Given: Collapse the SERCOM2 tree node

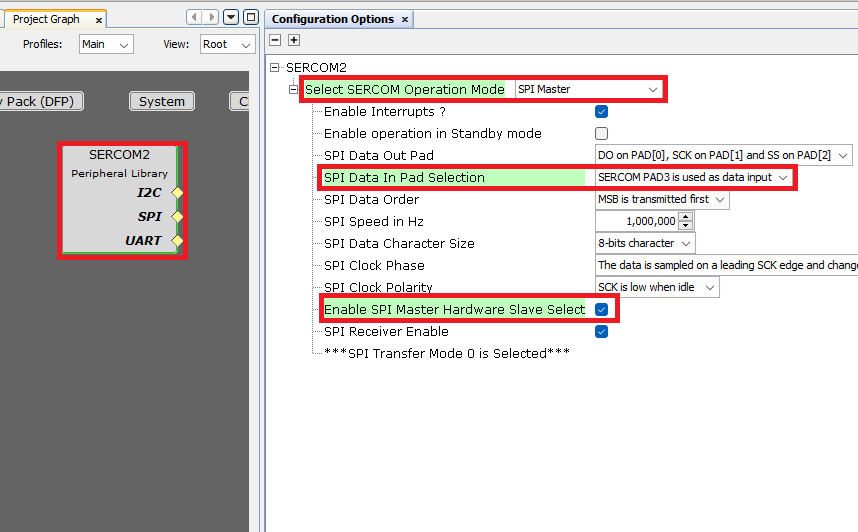Looking at the screenshot, I should pos(276,67).
